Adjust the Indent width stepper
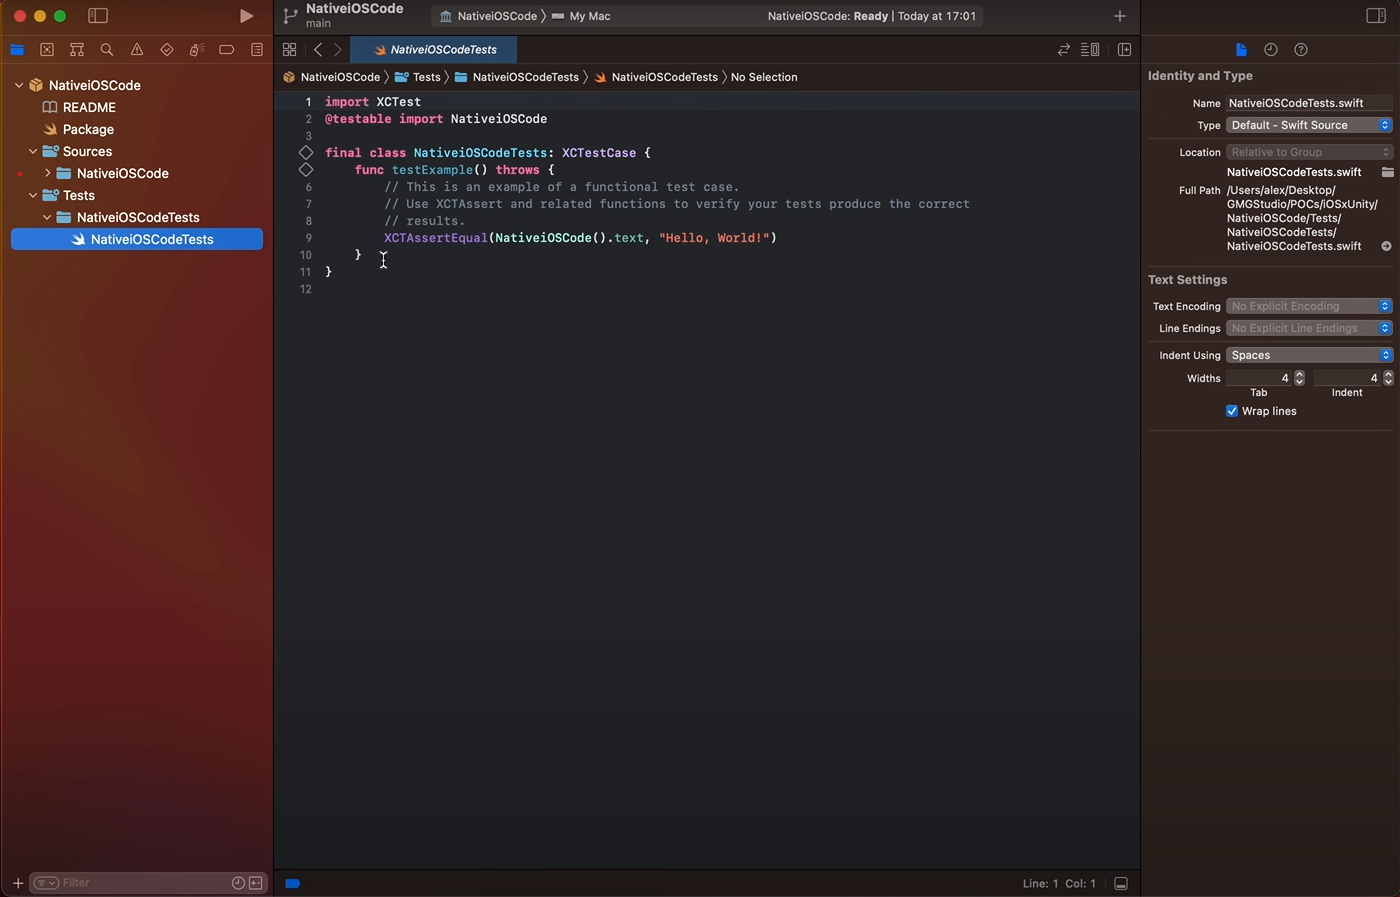 click(x=1388, y=378)
